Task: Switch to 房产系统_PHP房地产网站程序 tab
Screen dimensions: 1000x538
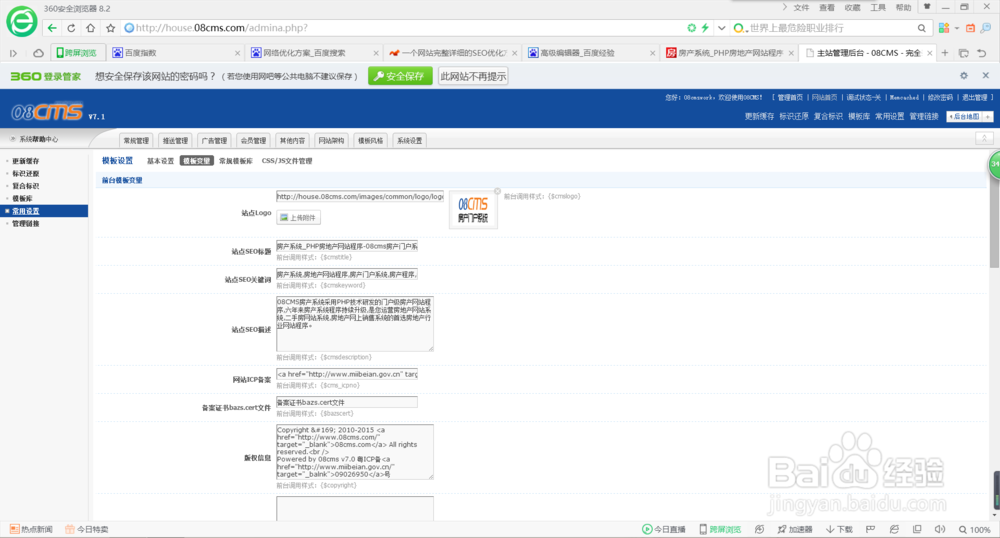Action: [x=730, y=53]
